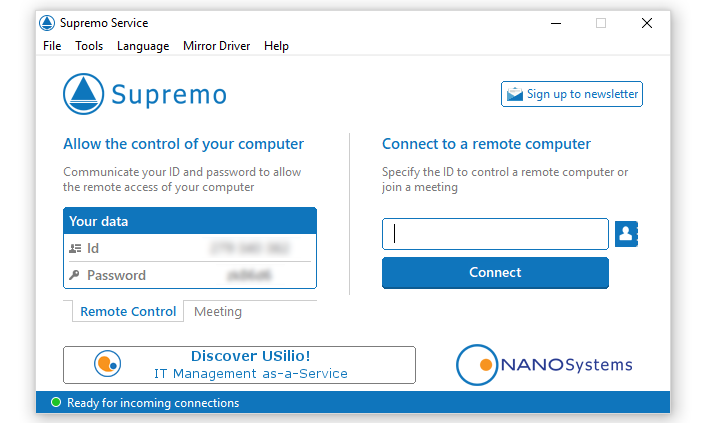The width and height of the screenshot is (705, 423).
Task: Click the Id user icon
Action: pyautogui.click(x=75, y=248)
